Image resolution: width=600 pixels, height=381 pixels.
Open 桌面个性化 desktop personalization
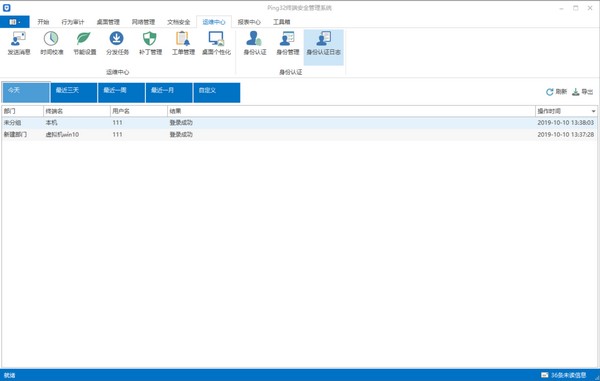point(216,44)
